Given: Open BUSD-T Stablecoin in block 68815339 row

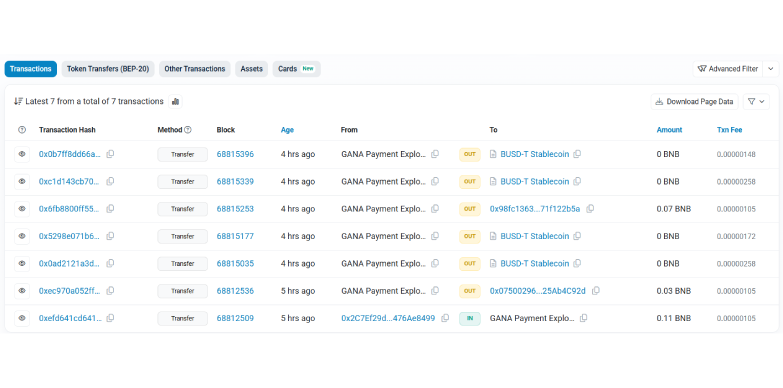Looking at the screenshot, I should 534,182.
